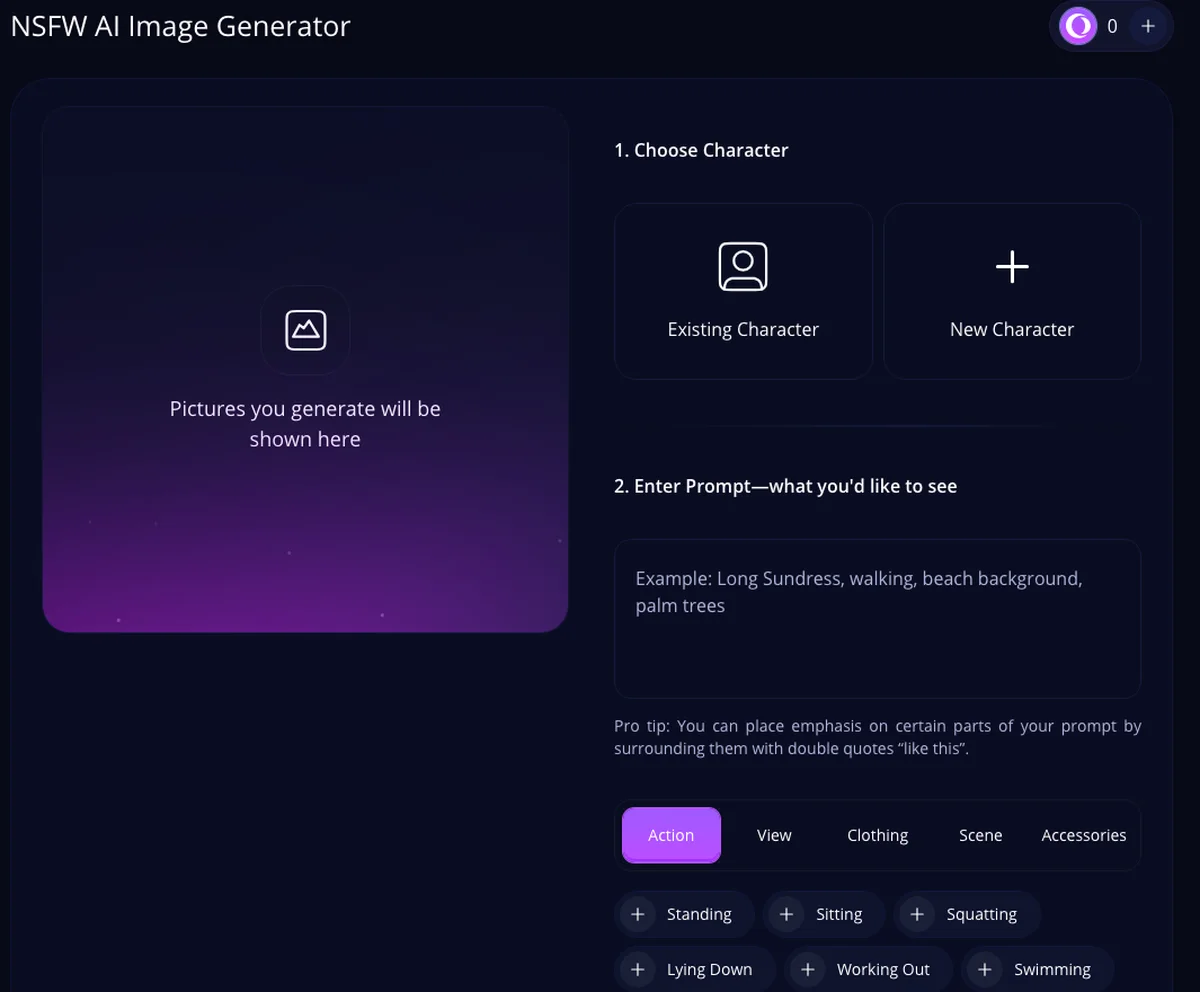Select the Accessories tab
The height and width of the screenshot is (992, 1200).
point(1084,835)
